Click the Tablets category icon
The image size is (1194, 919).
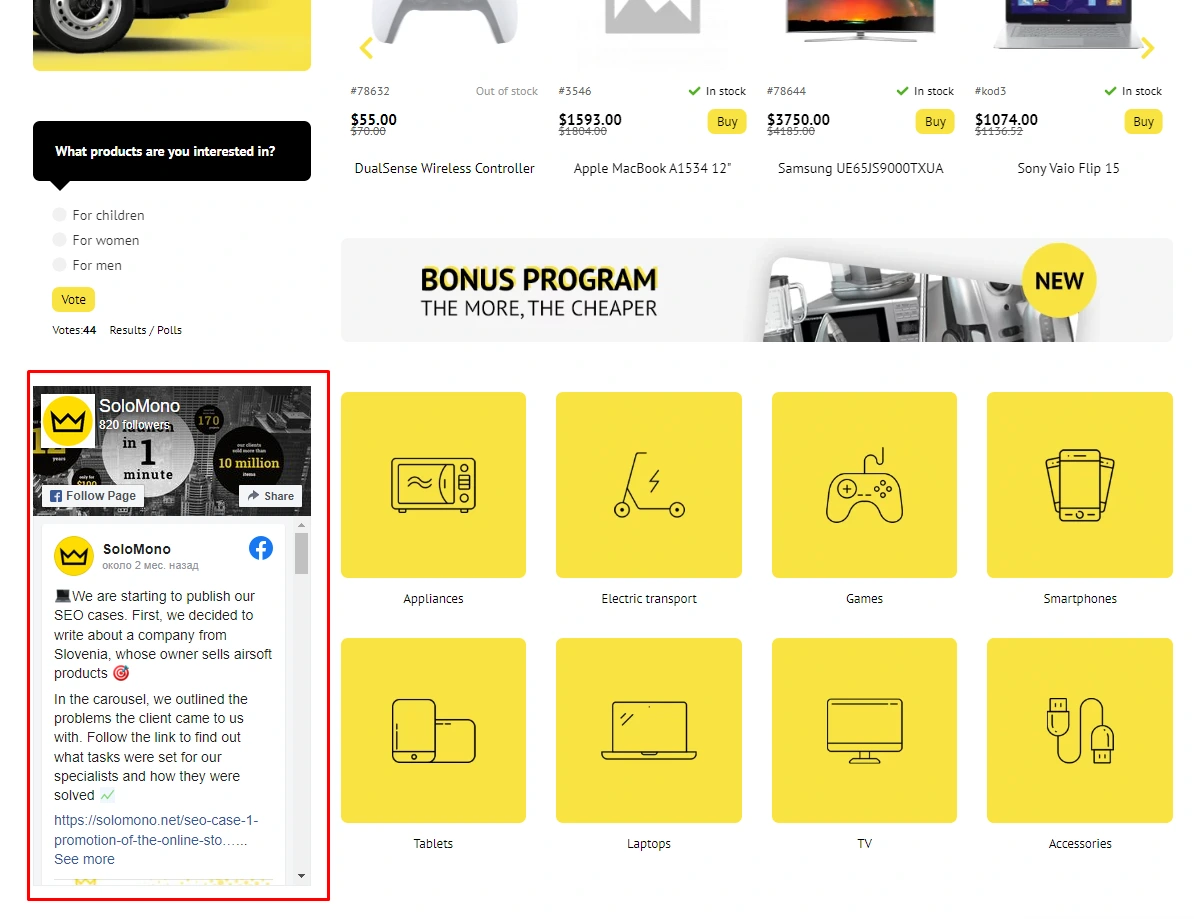(x=433, y=730)
